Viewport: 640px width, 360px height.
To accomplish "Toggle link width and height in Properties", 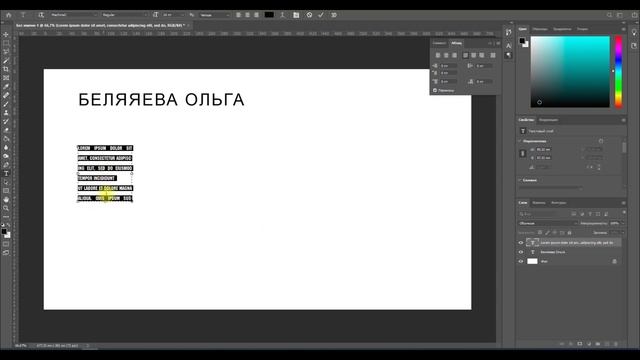I will 523,153.
